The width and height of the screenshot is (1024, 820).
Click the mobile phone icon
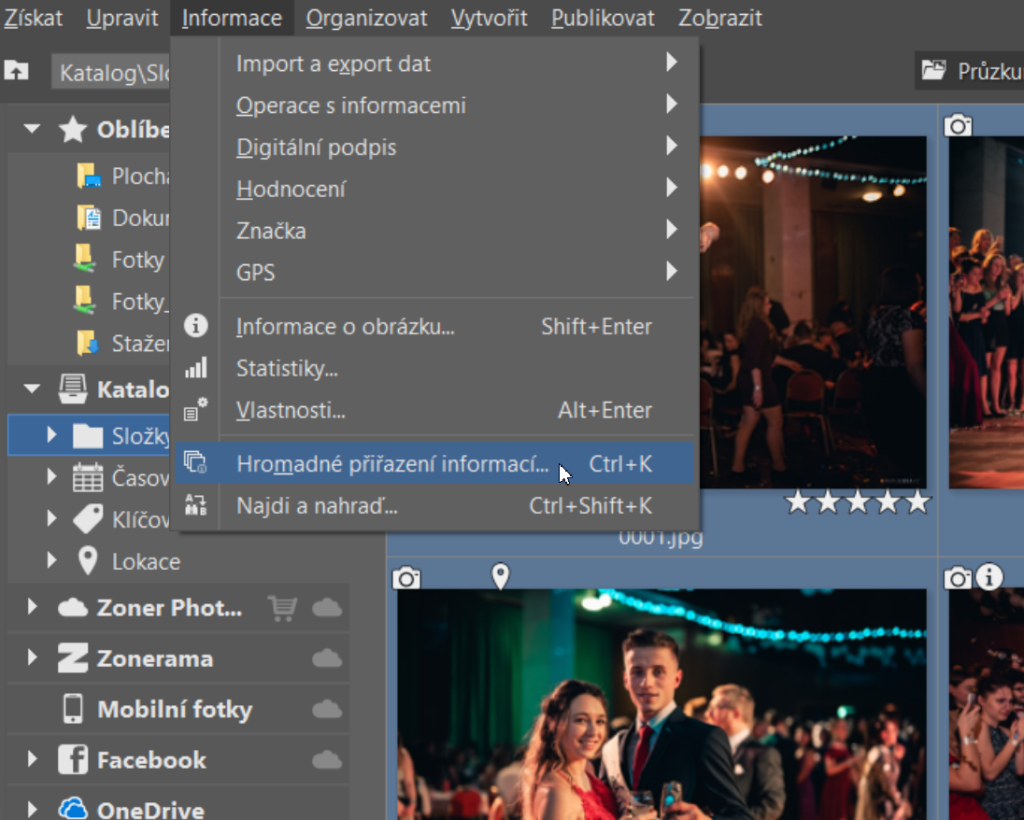click(x=72, y=709)
